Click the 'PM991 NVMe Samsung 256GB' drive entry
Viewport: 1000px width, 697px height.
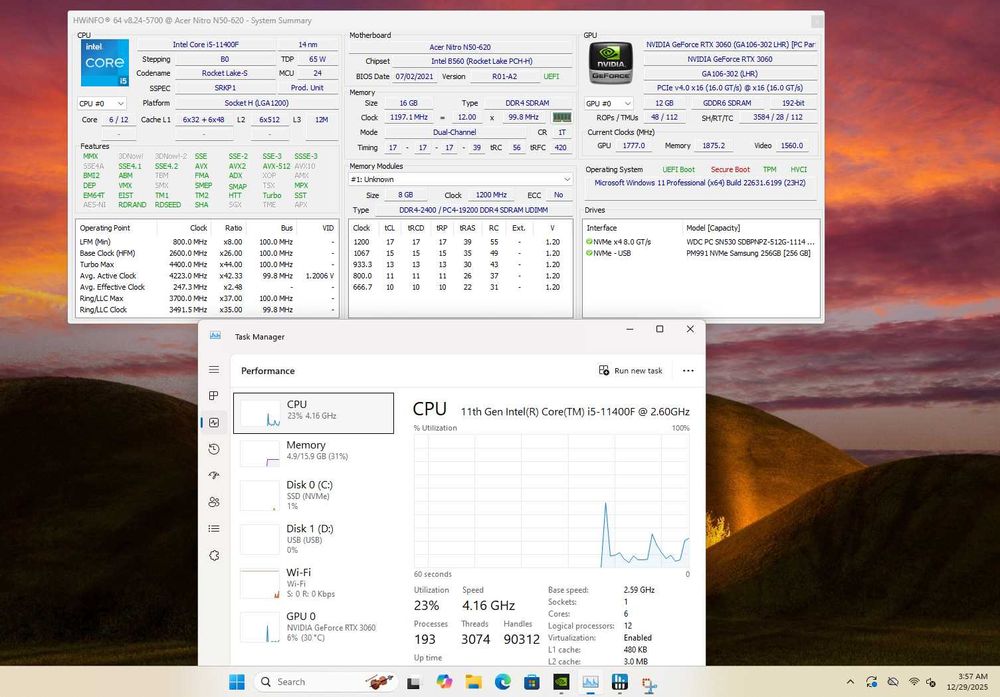click(748, 253)
